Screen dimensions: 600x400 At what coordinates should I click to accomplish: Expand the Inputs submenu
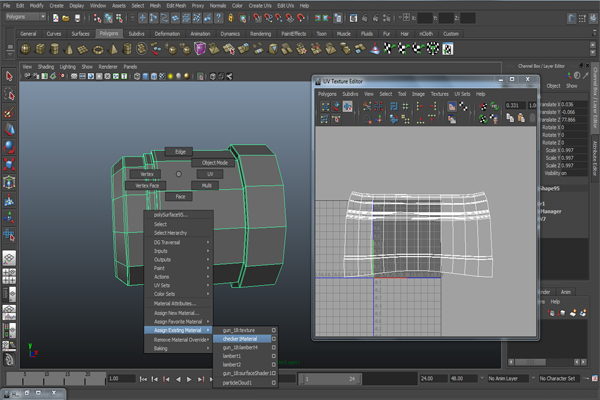point(178,251)
